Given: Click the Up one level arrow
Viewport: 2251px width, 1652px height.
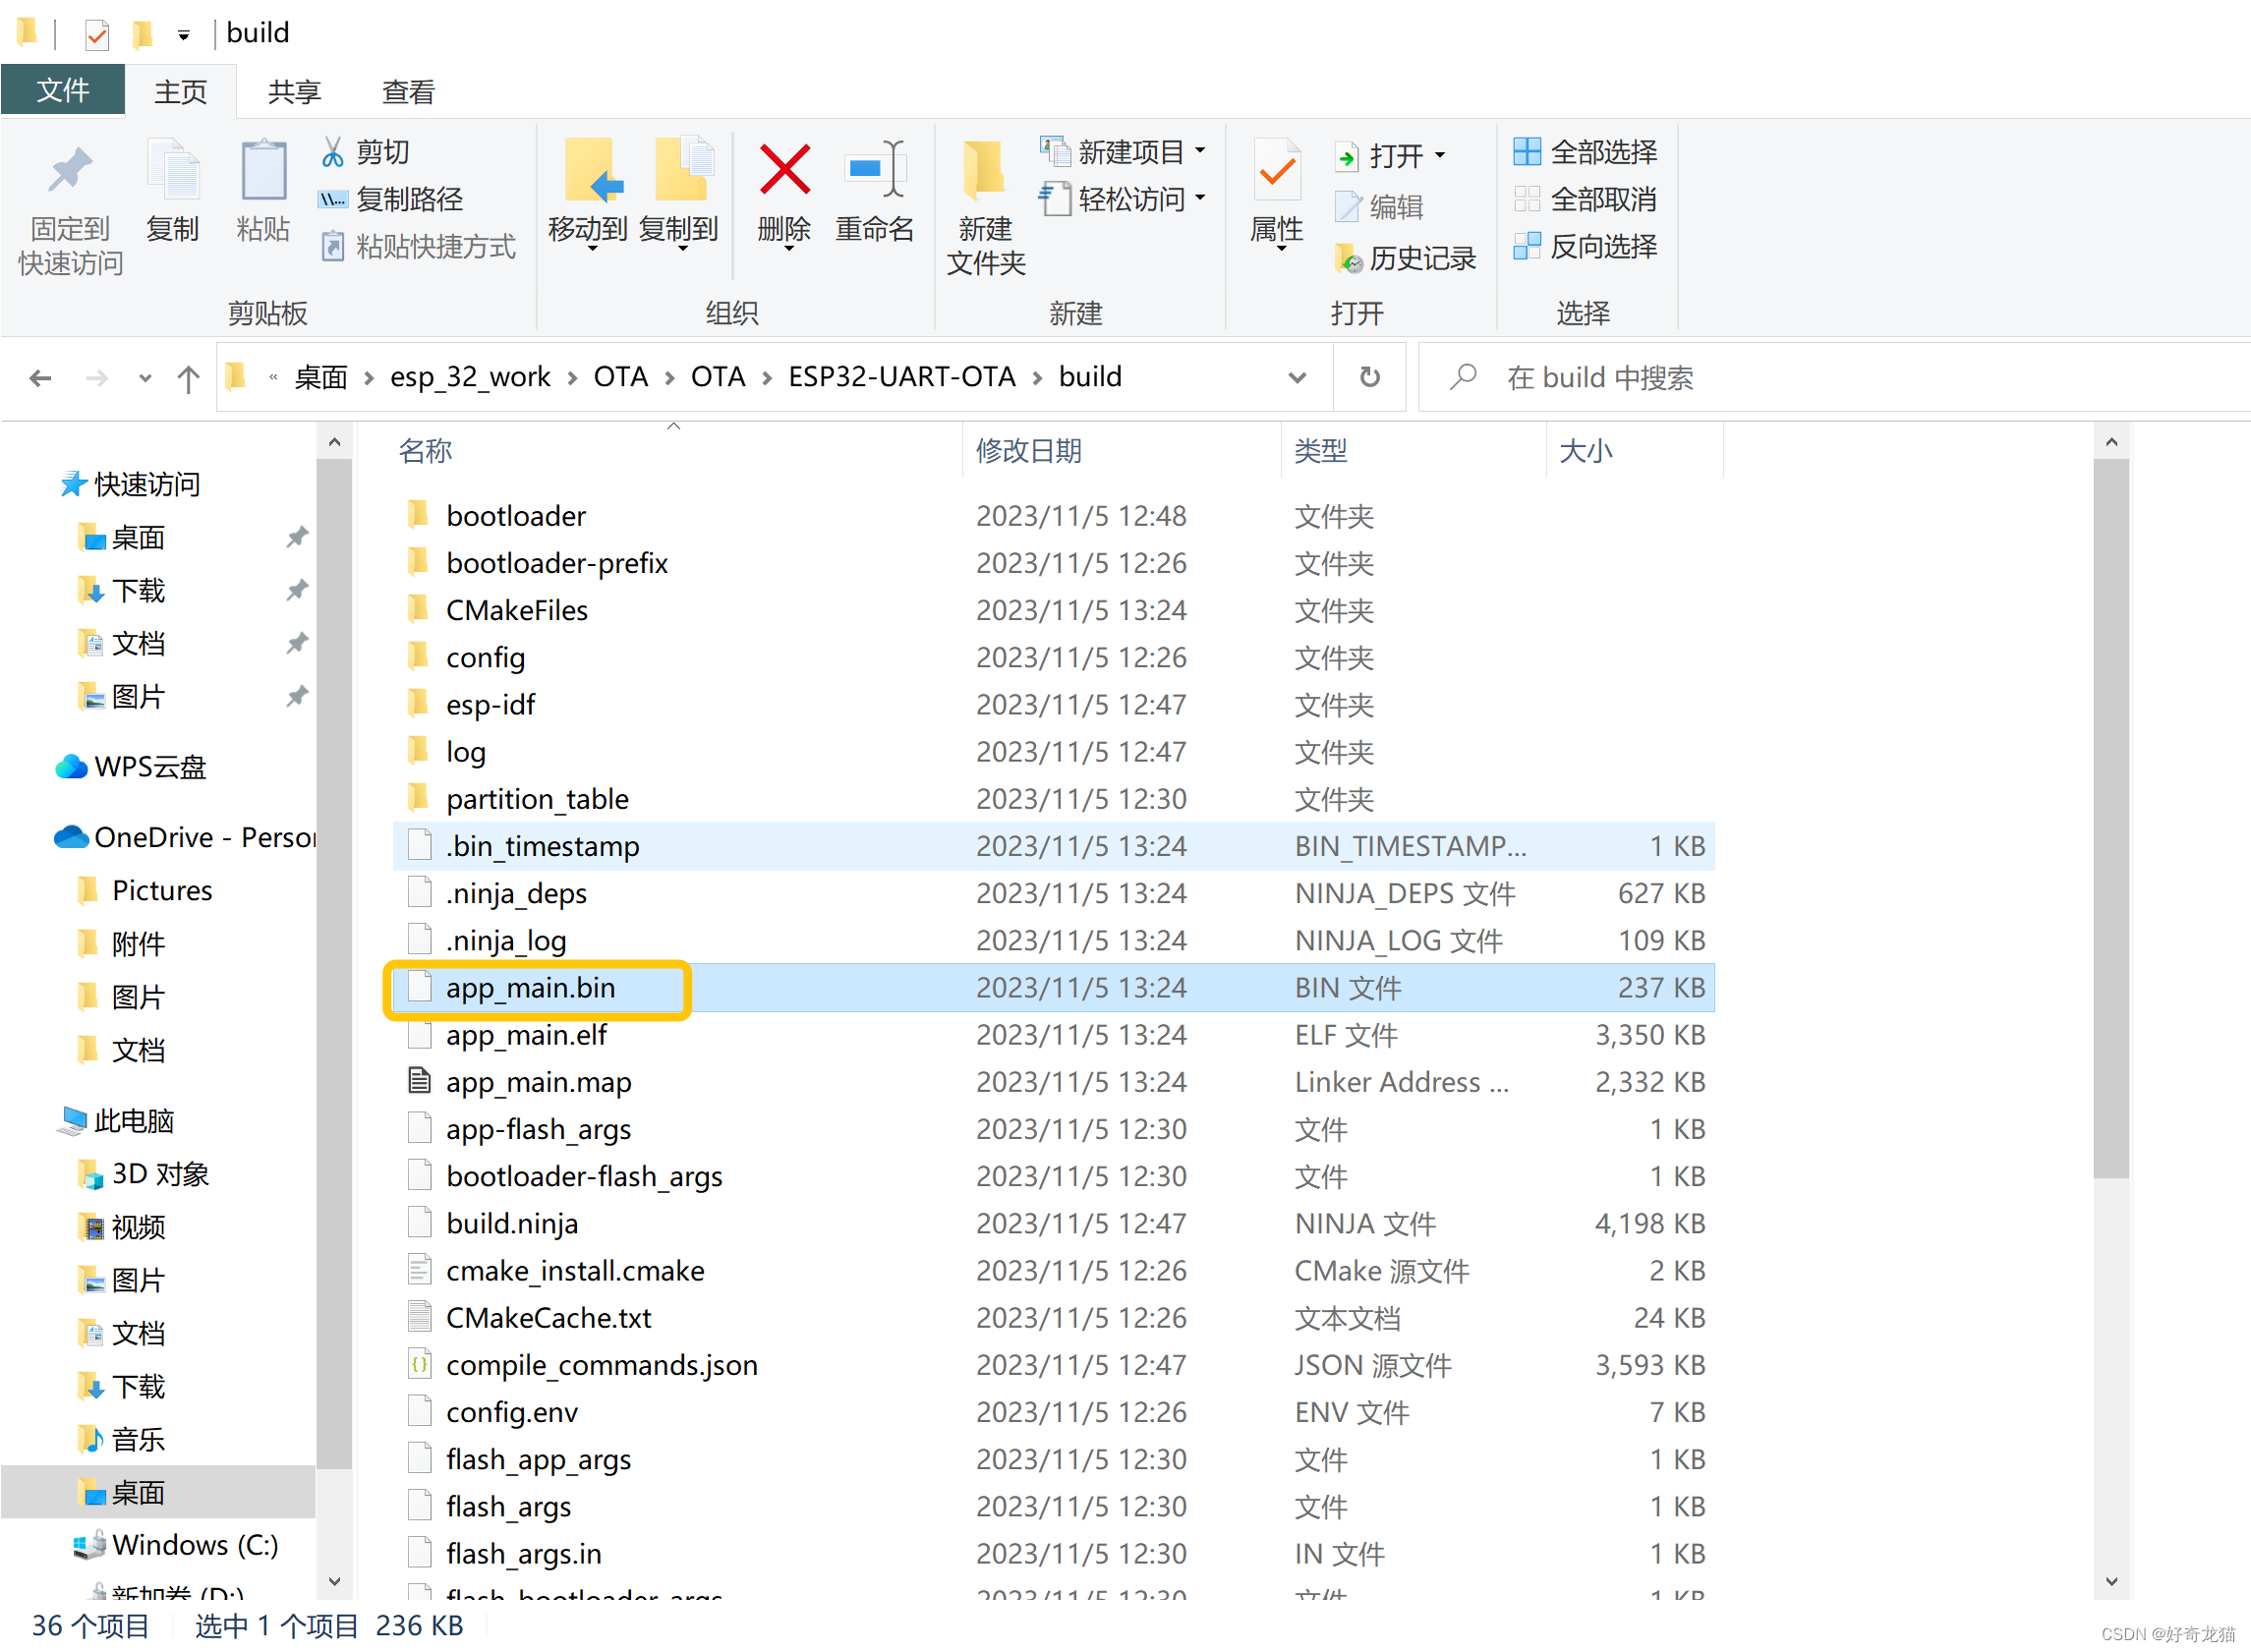Looking at the screenshot, I should click(188, 378).
